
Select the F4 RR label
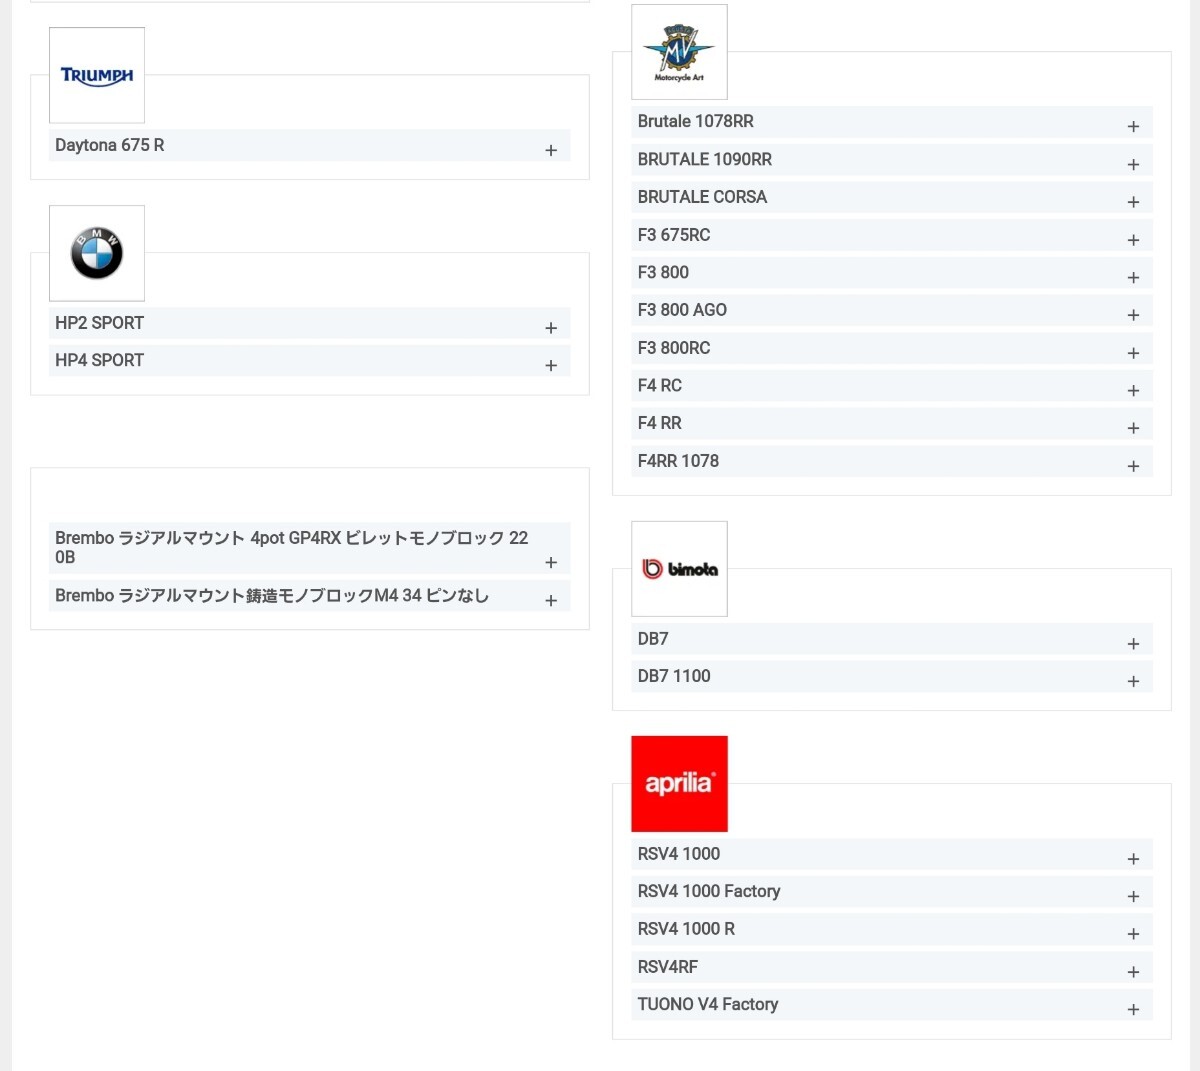click(660, 423)
